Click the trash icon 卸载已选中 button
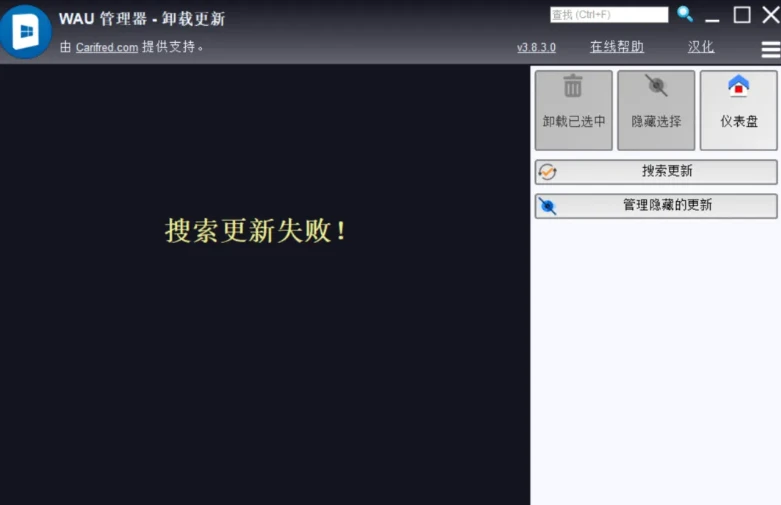This screenshot has height=505, width=781. click(574, 109)
